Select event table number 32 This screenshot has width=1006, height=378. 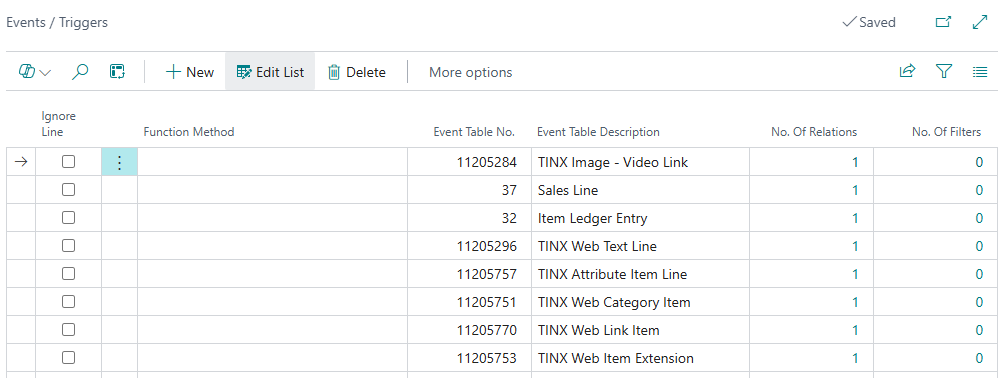509,218
